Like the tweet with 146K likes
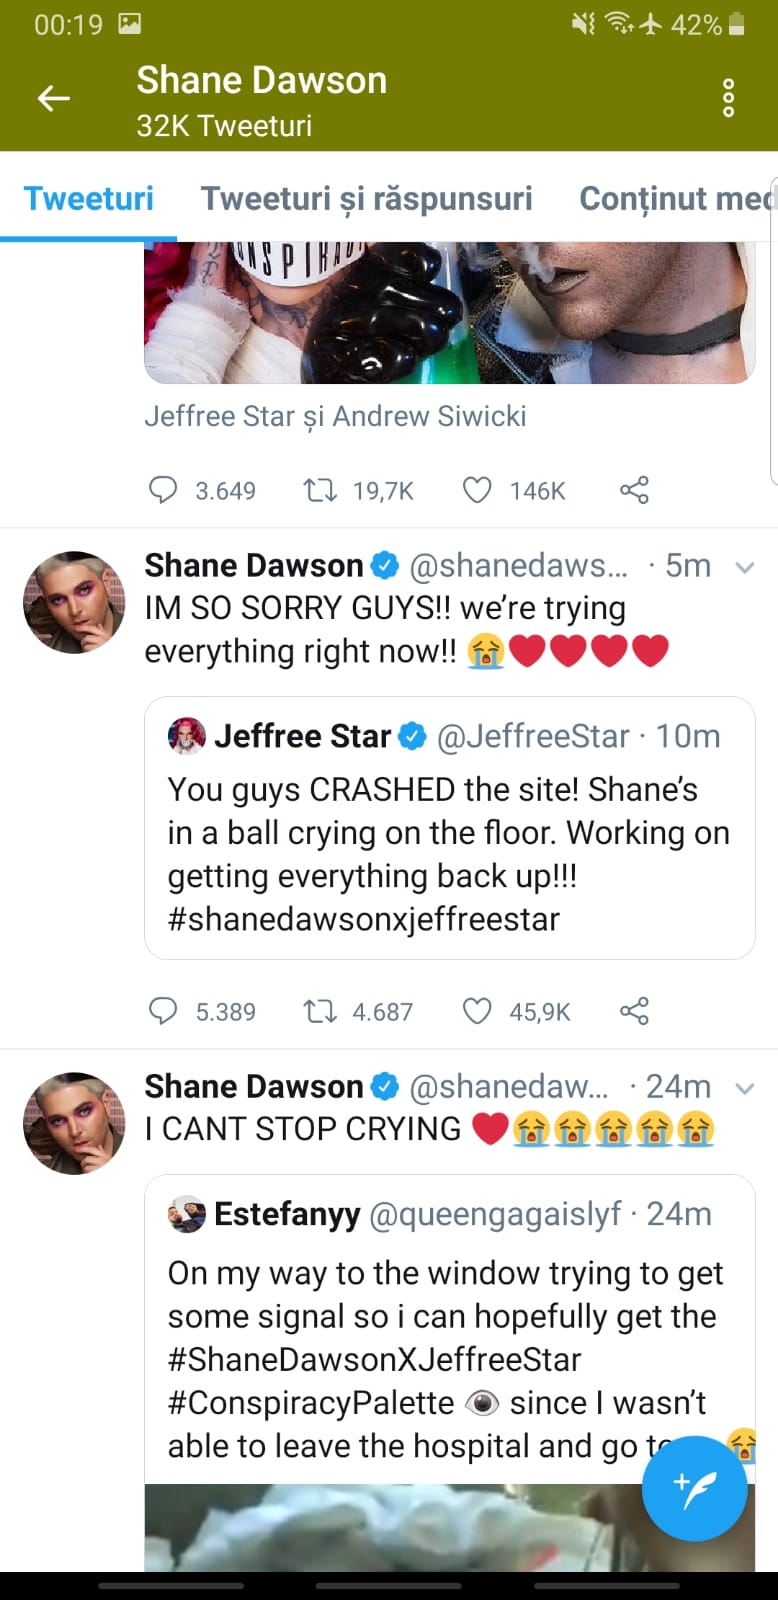This screenshot has height=1600, width=778. pyautogui.click(x=478, y=490)
